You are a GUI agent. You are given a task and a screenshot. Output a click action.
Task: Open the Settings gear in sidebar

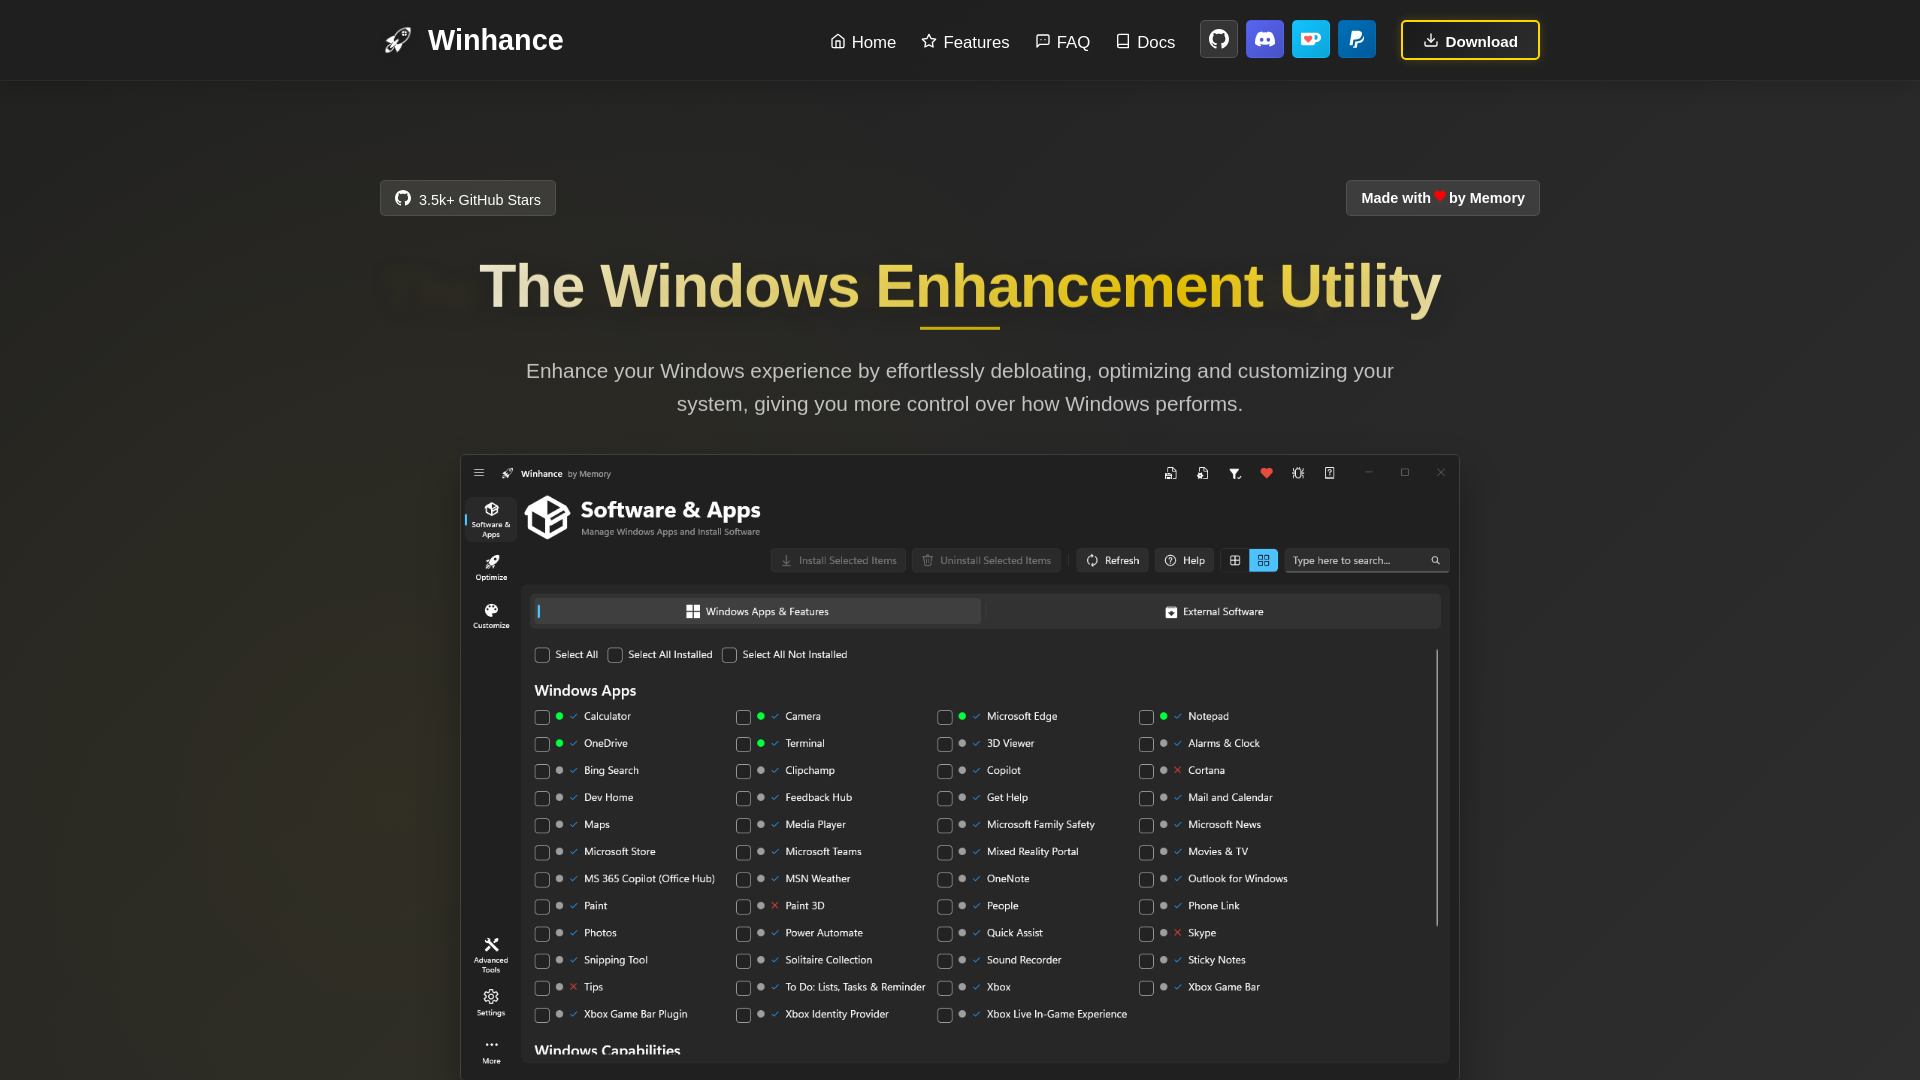coord(491,1002)
